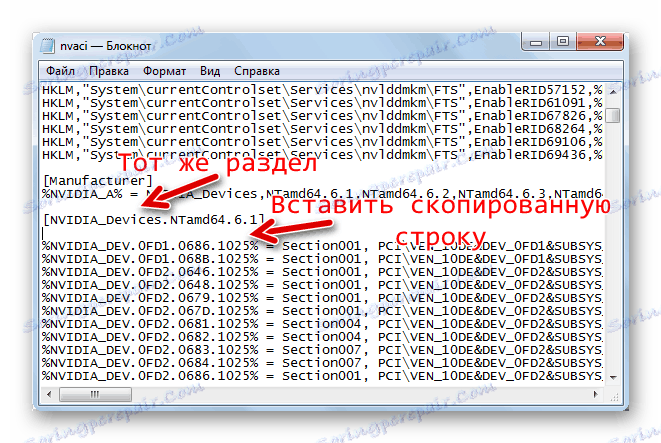Open the Справка menu
This screenshot has width=661, height=443.
[x=257, y=71]
